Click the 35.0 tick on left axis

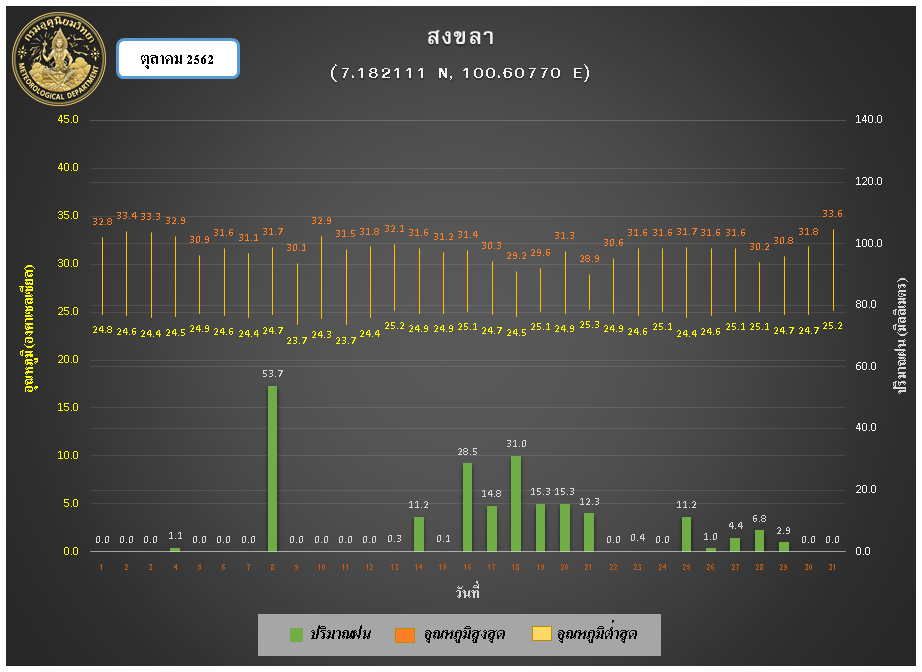[68, 216]
